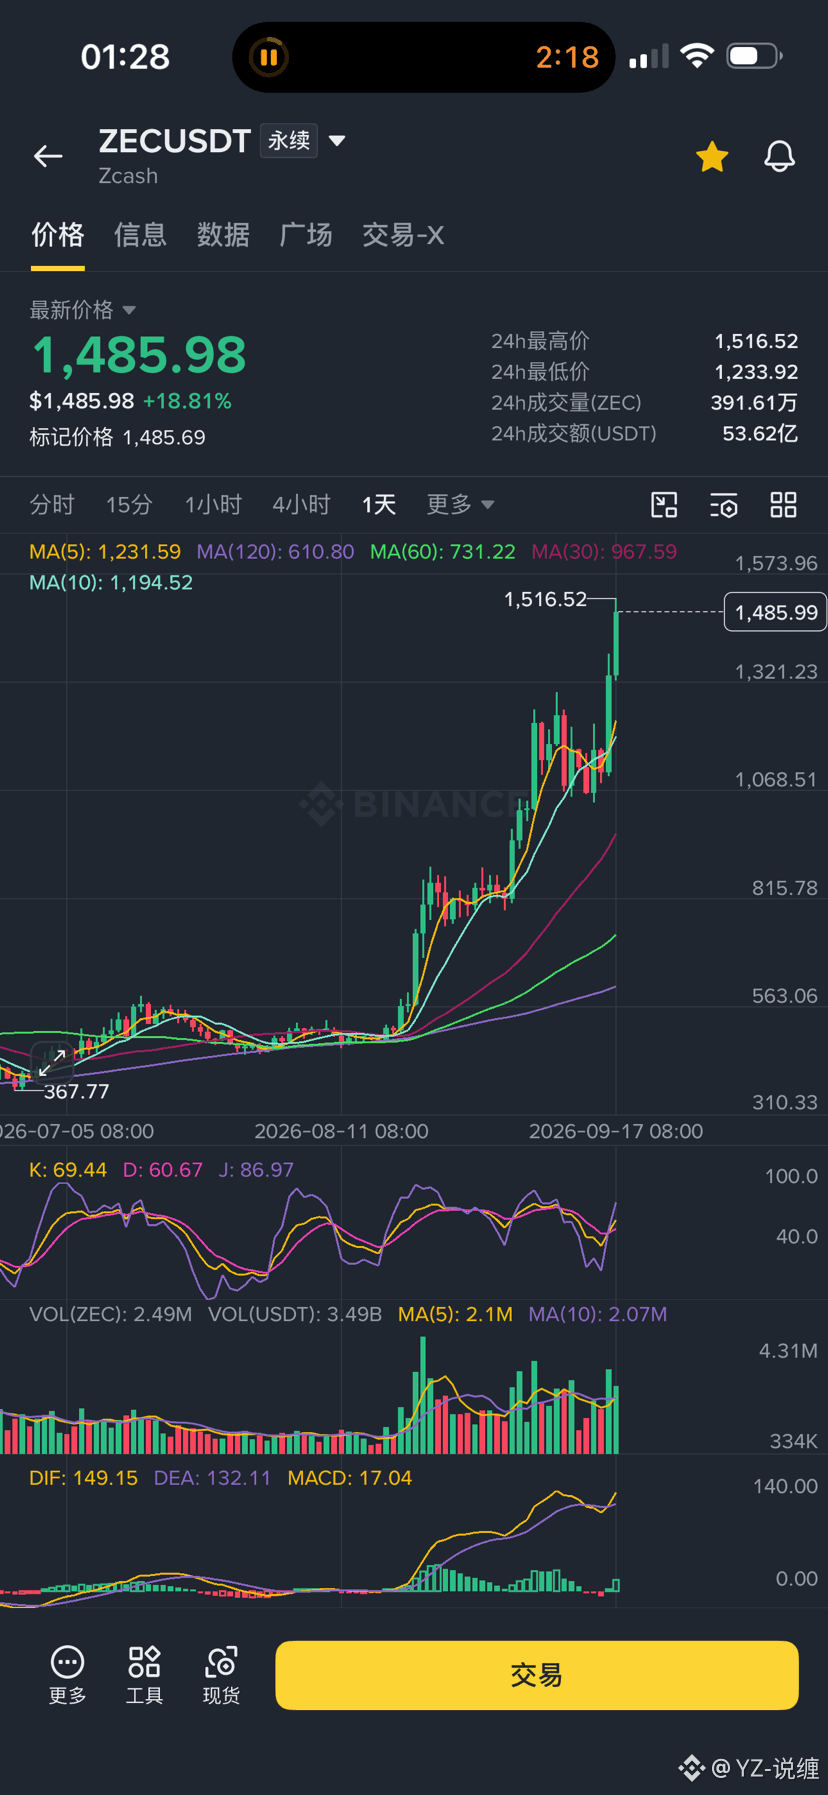The height and width of the screenshot is (1795, 828).
Task: Switch to 现货 spot trading icon
Action: click(x=221, y=1675)
